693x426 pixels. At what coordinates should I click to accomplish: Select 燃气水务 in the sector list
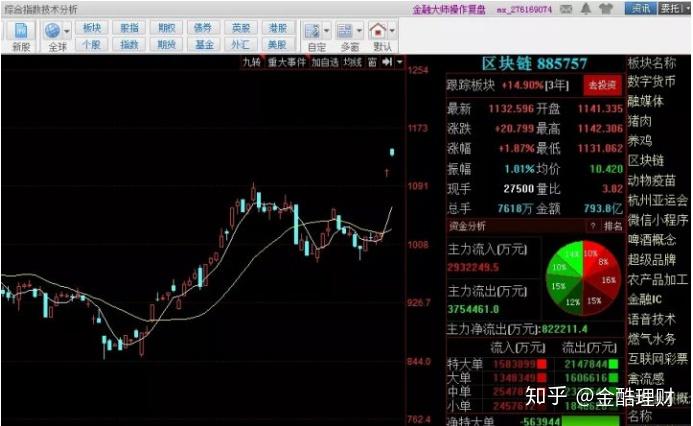(x=652, y=339)
